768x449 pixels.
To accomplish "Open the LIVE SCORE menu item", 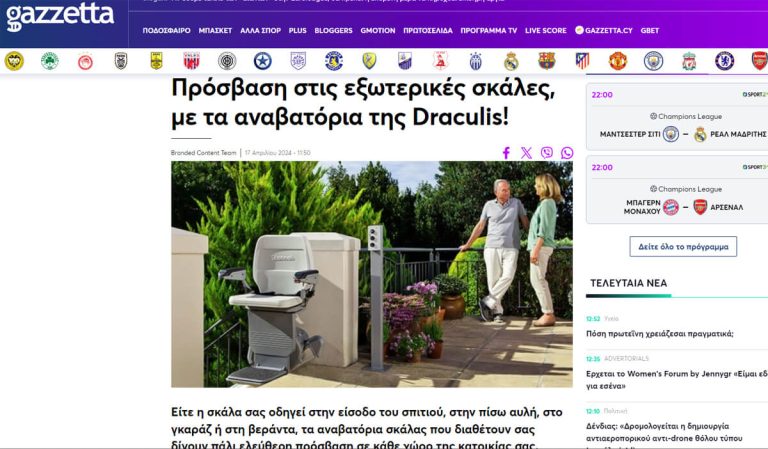I will [x=546, y=30].
